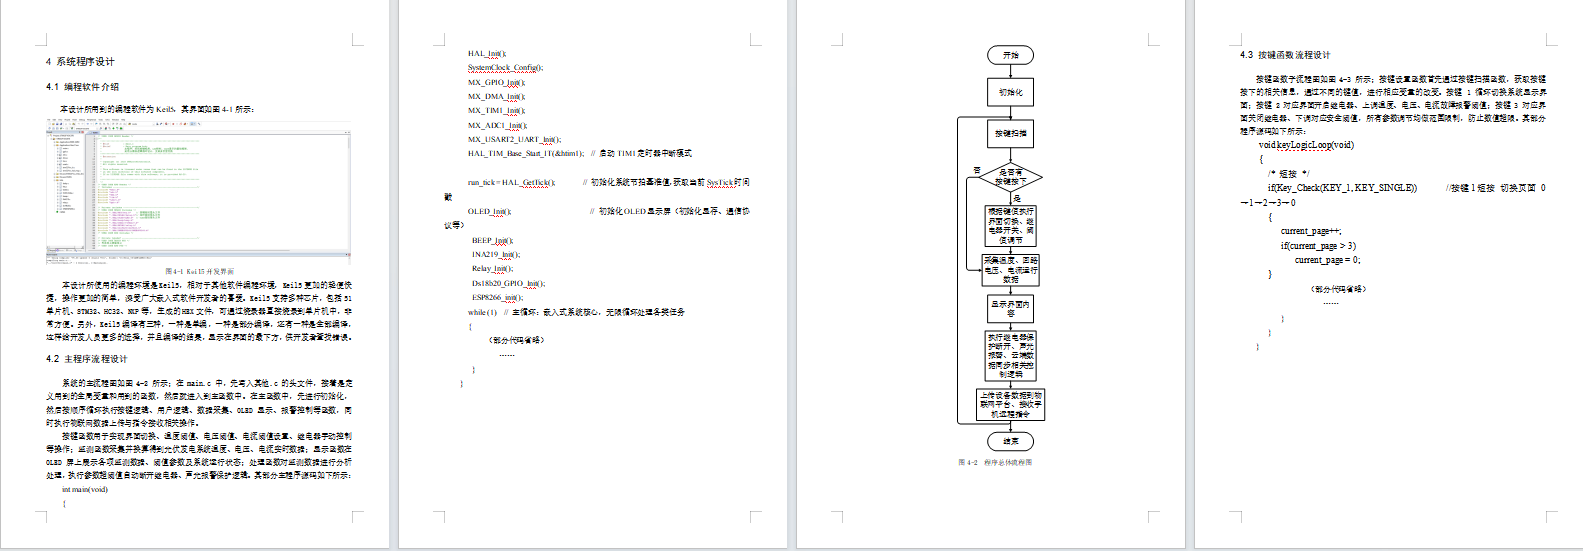This screenshot has height=551, width=1583.
Task: Click '（部分代码省略）' on the second page
Action: (x=516, y=341)
